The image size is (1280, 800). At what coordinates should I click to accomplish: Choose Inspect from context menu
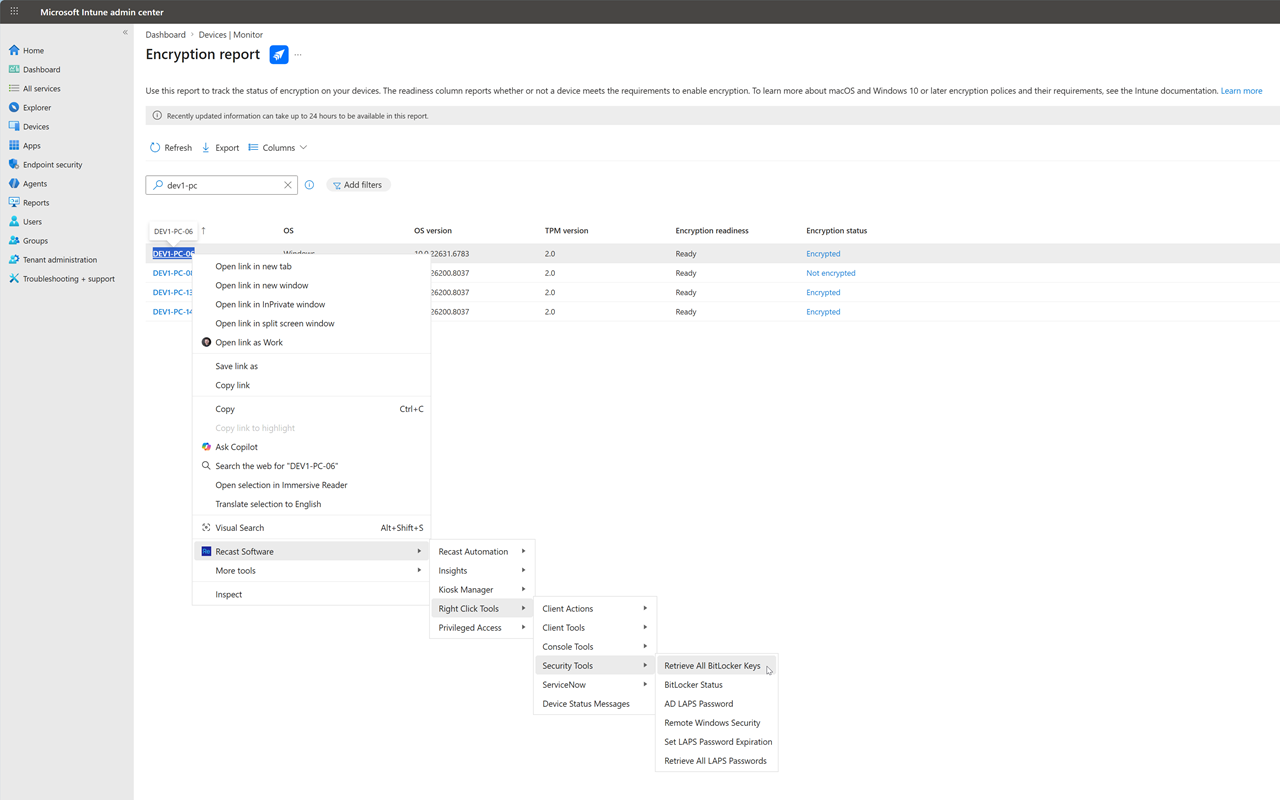click(311, 594)
